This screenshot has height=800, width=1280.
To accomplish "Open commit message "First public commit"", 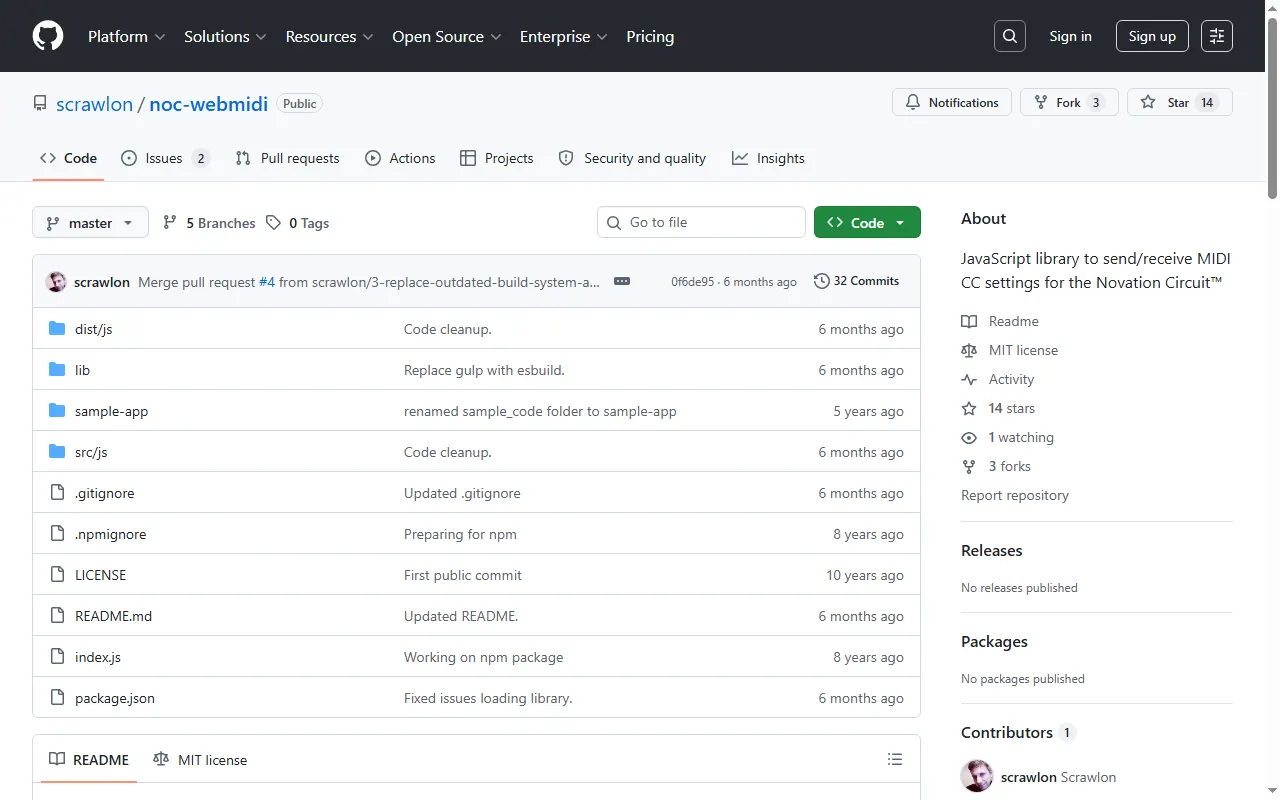I will [463, 575].
